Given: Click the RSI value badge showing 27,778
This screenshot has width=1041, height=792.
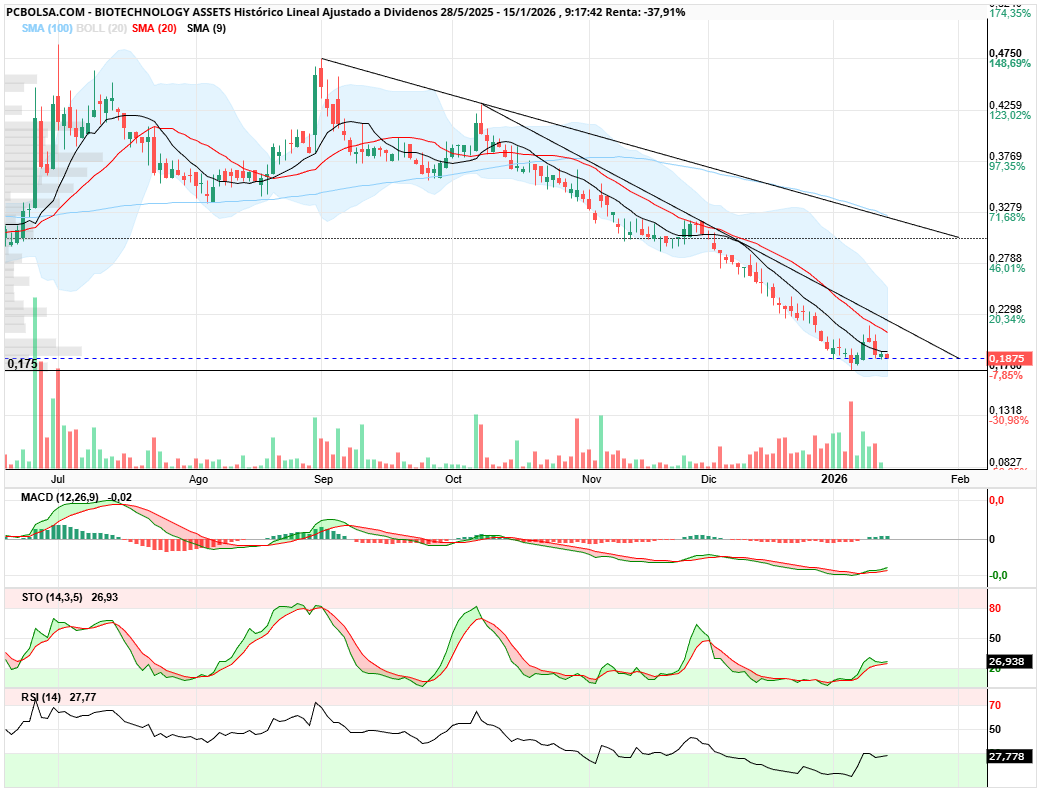Looking at the screenshot, I should coord(1007,756).
